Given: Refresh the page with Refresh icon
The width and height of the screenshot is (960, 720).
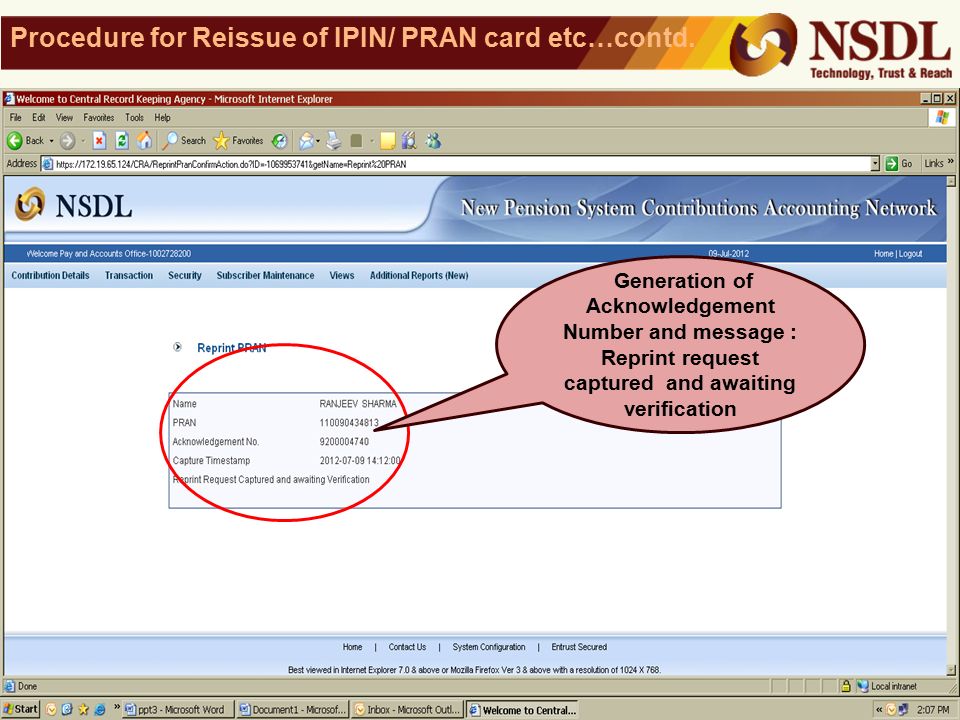Looking at the screenshot, I should (x=122, y=141).
